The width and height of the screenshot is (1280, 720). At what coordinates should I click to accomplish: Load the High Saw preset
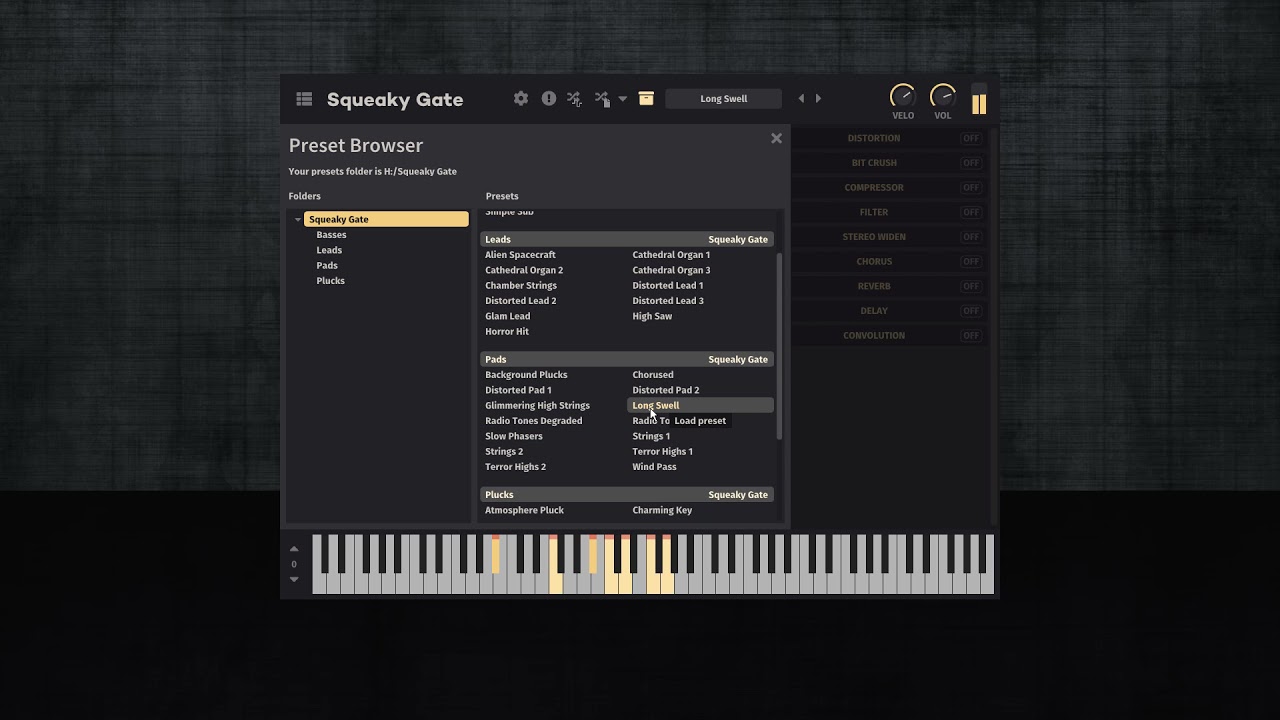[x=652, y=316]
